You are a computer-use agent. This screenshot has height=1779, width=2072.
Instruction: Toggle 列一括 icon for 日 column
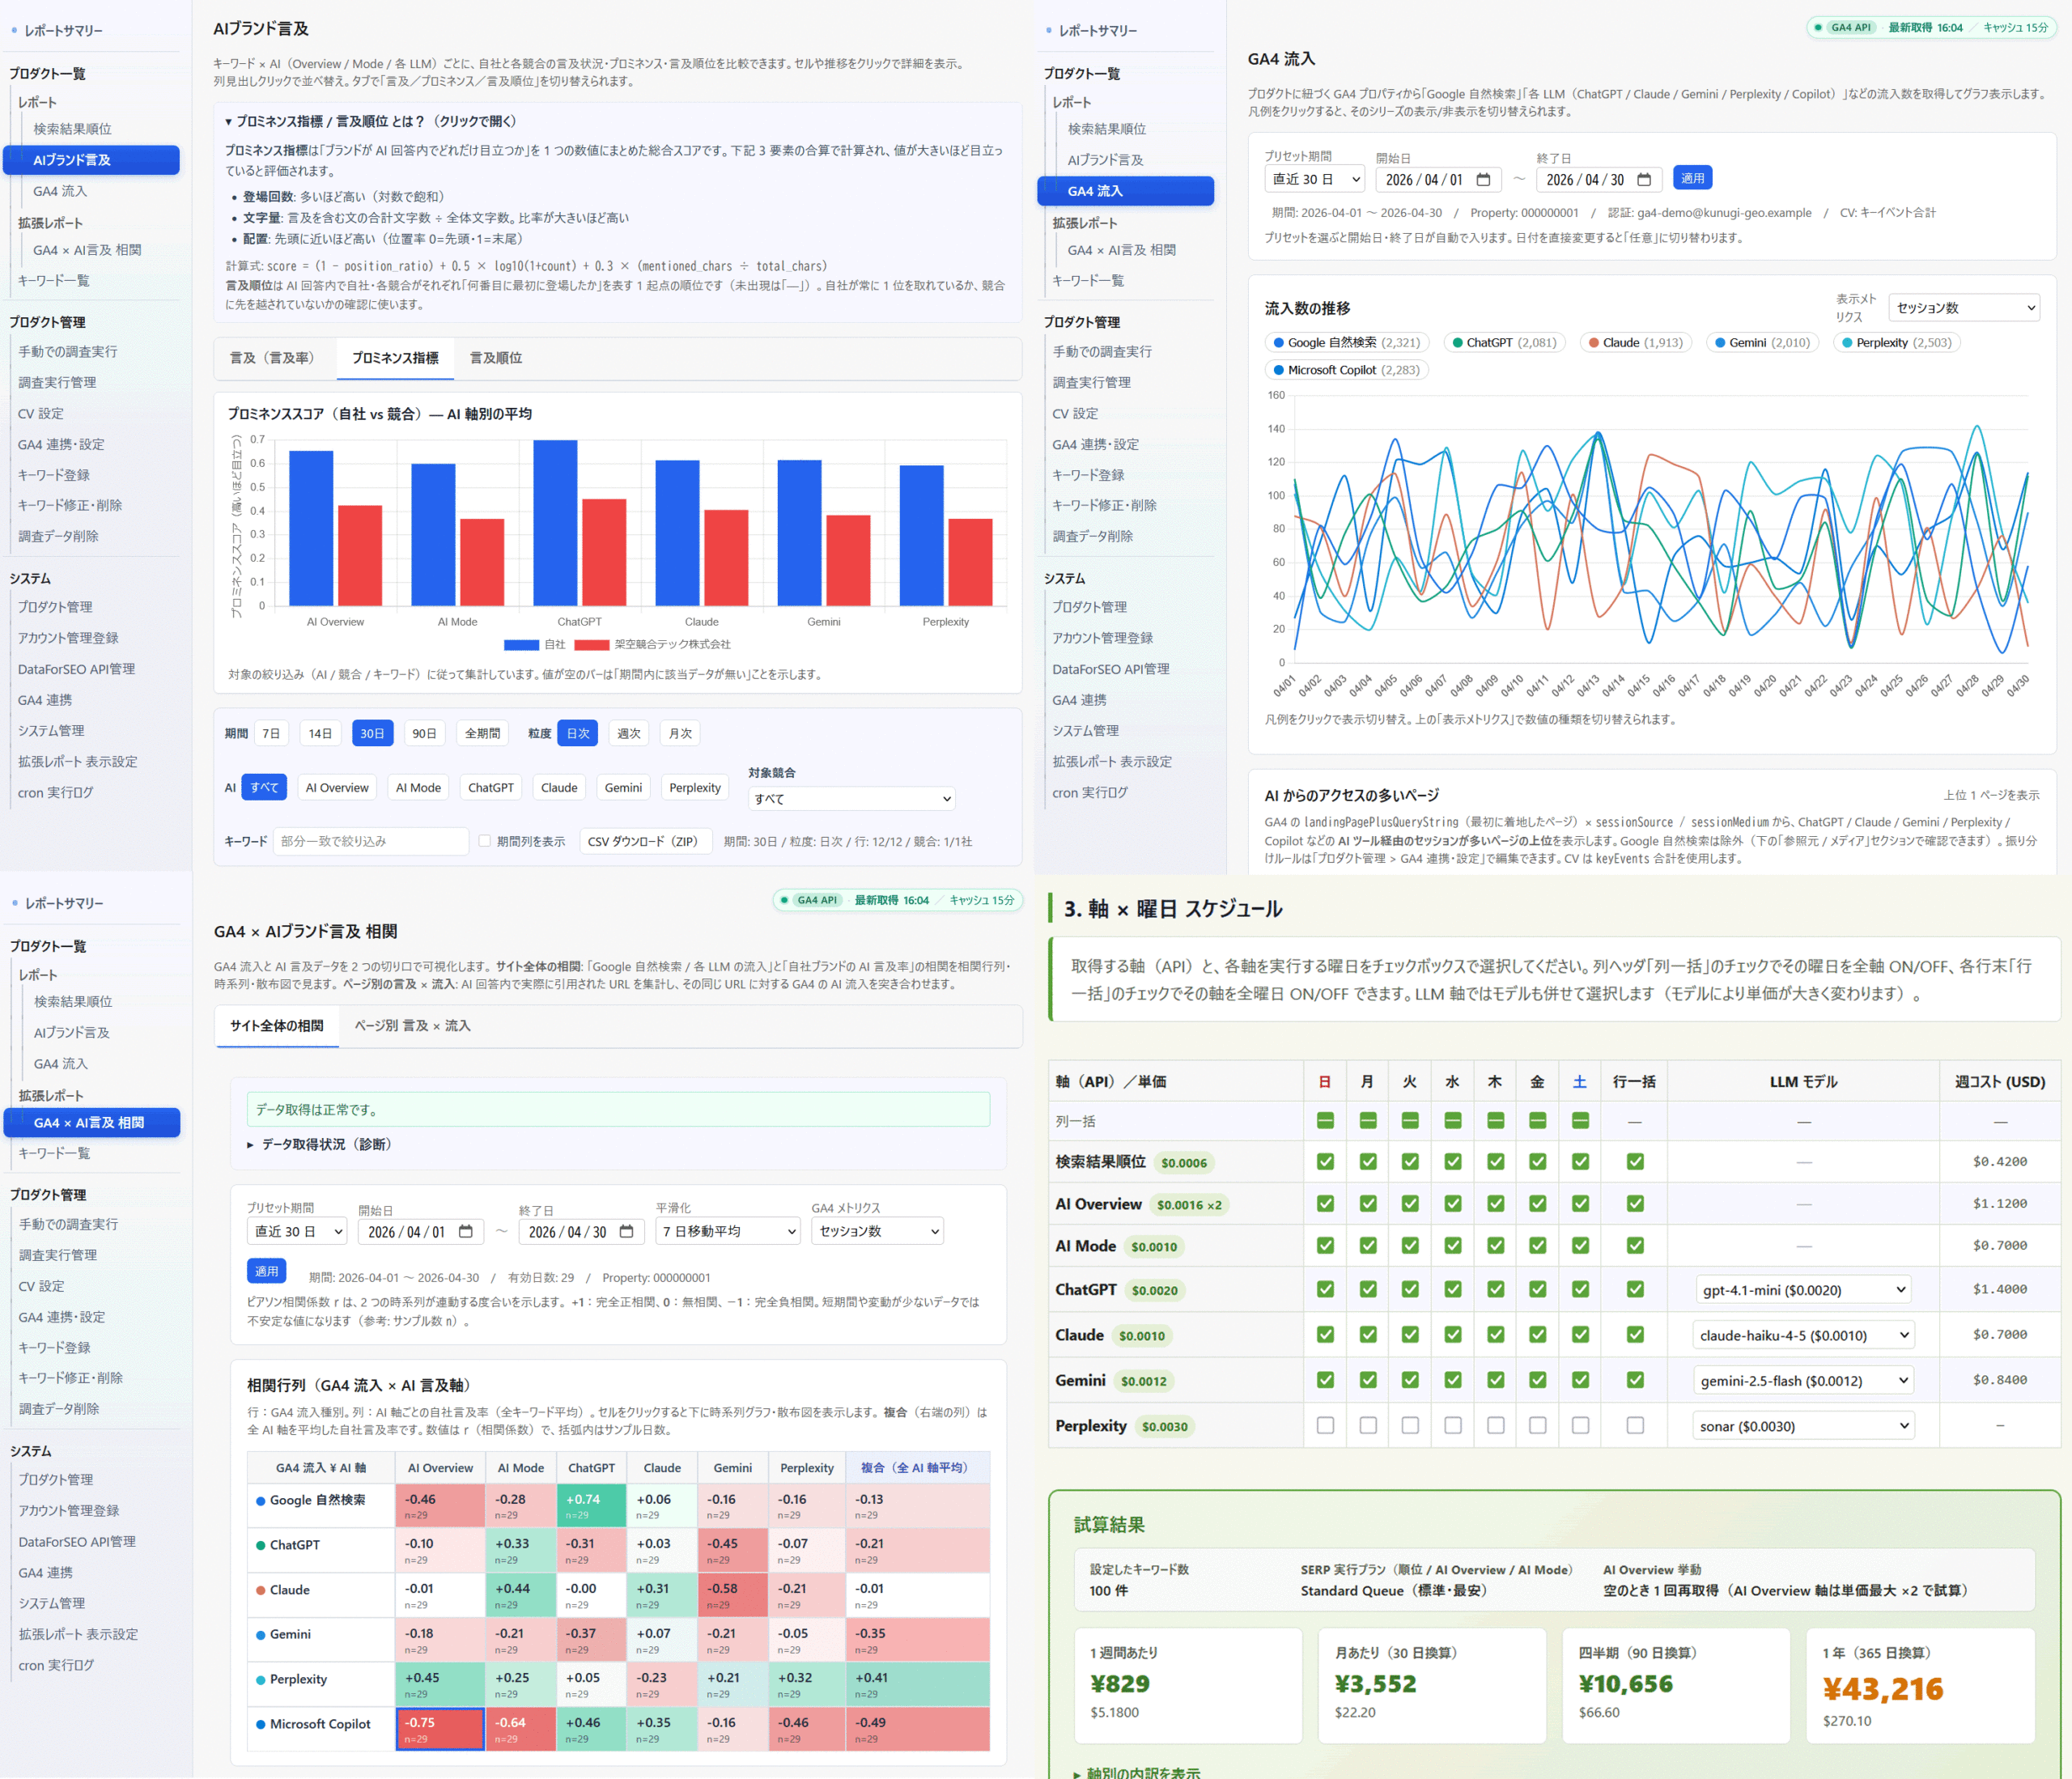pyautogui.click(x=1325, y=1121)
